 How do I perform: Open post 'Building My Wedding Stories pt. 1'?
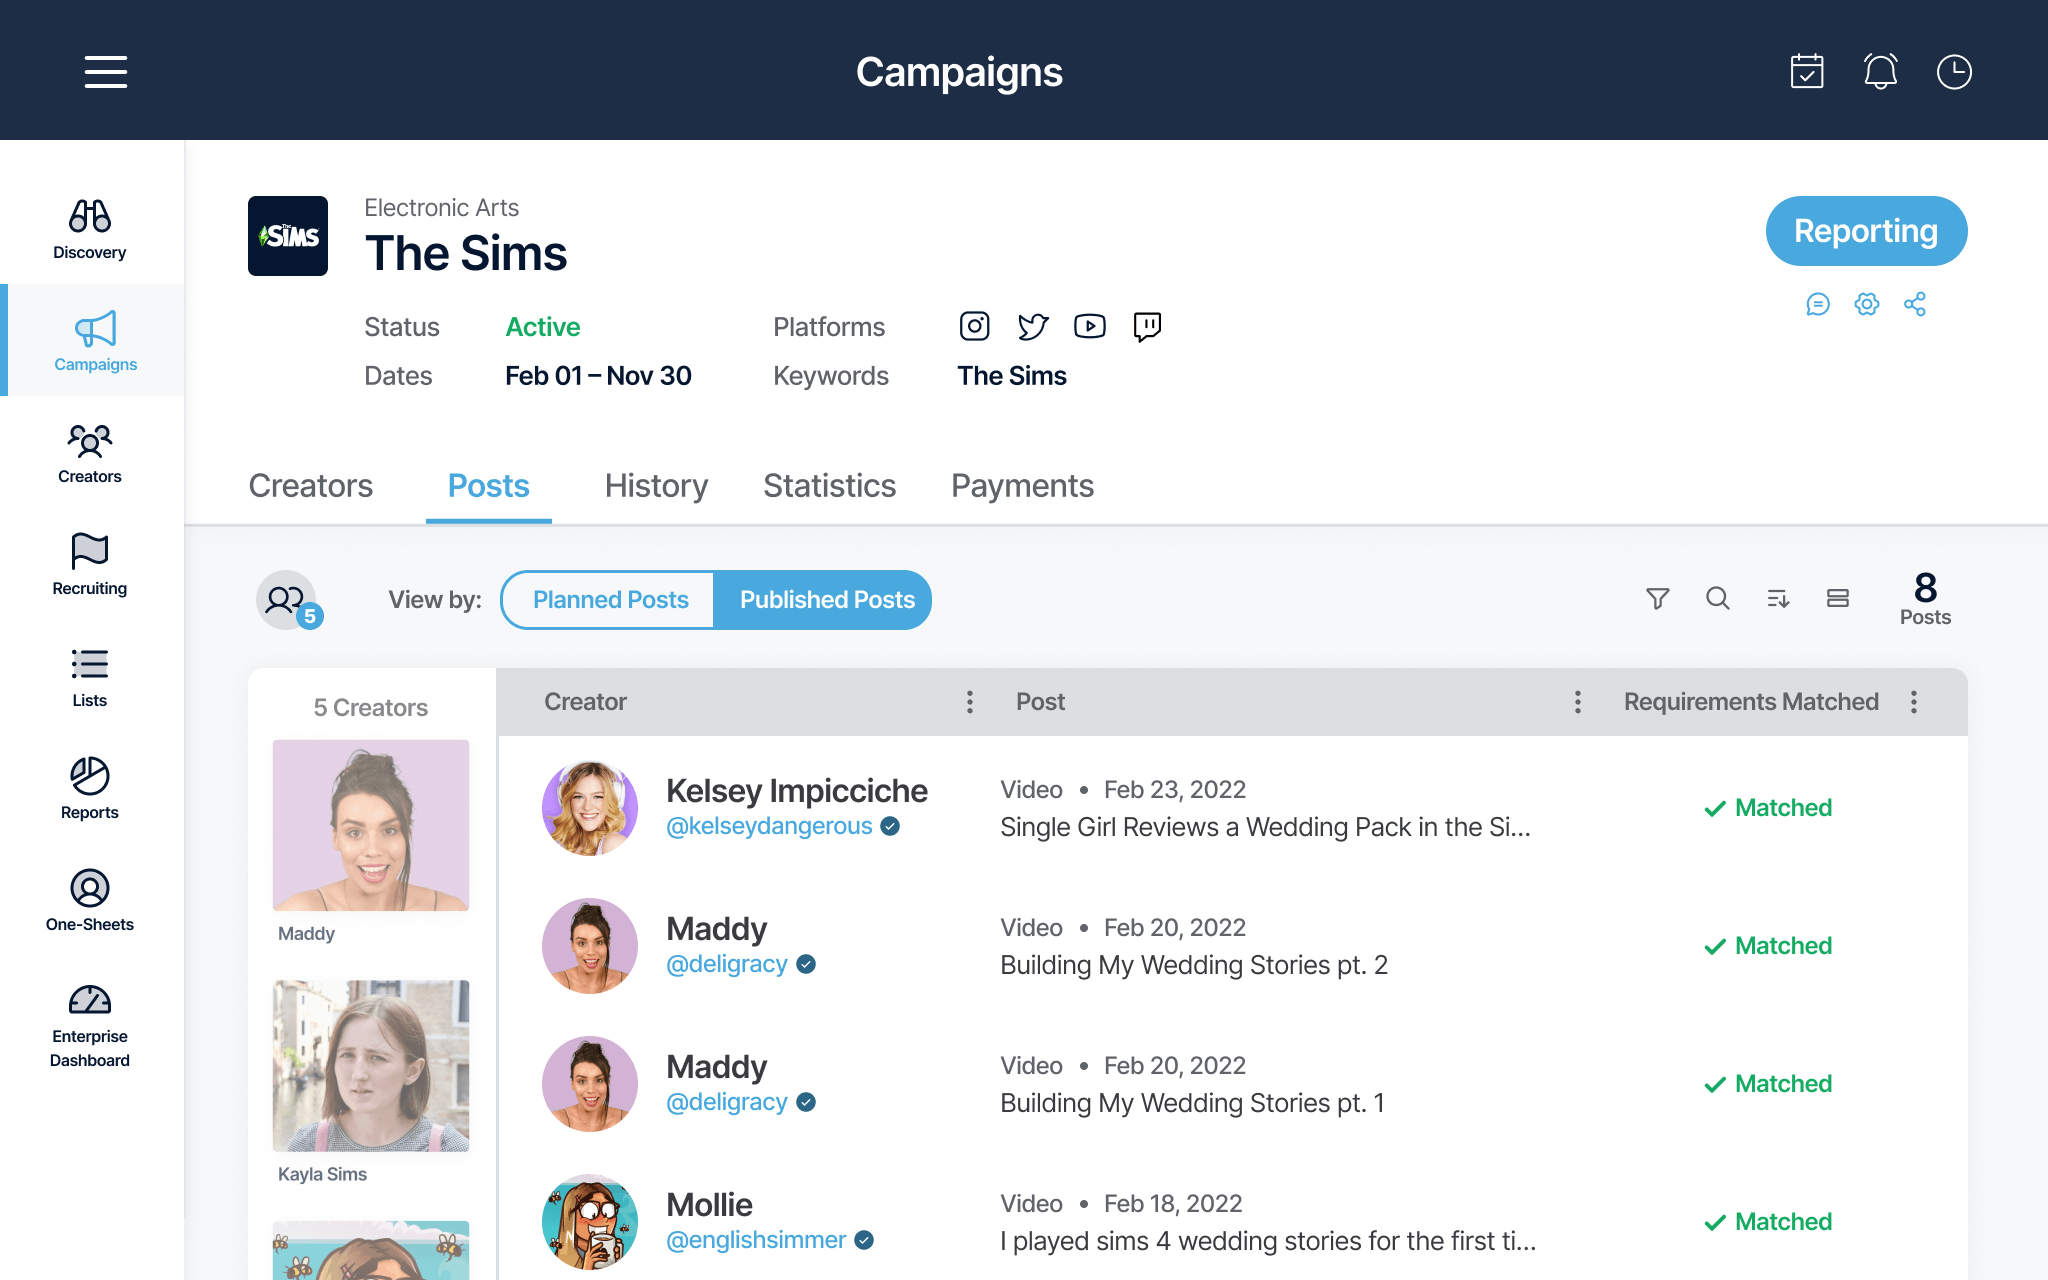pos(1192,1103)
